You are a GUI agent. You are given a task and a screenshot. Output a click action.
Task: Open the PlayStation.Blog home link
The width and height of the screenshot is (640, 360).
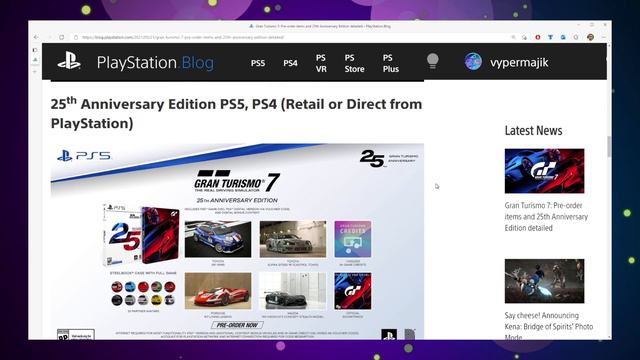pyautogui.click(x=155, y=62)
